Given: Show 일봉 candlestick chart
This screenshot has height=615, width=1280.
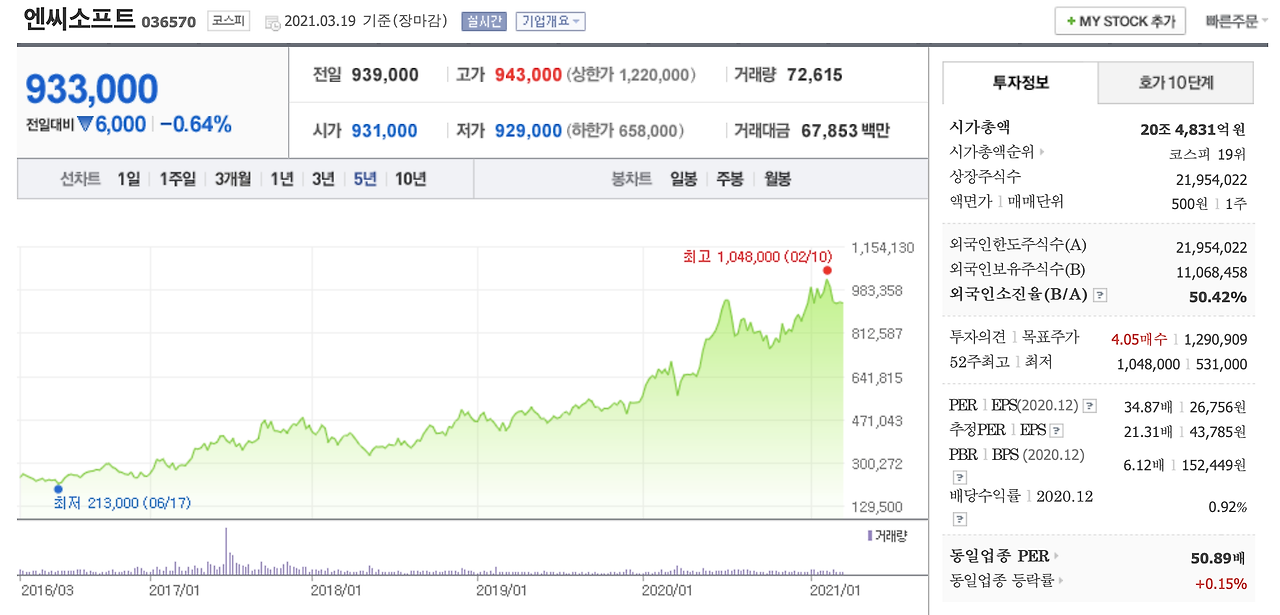Looking at the screenshot, I should 684,179.
